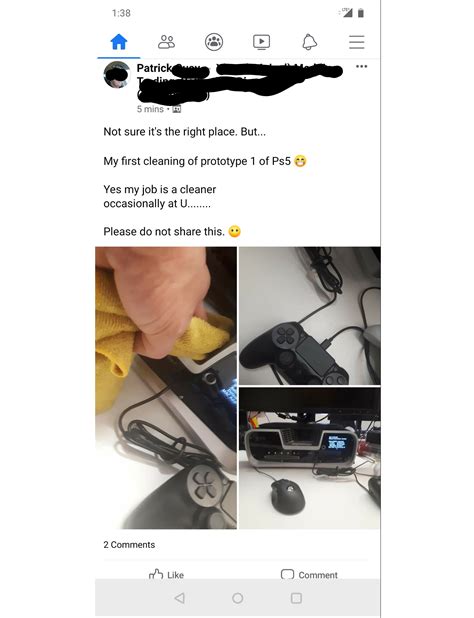This screenshot has height=618, width=474.
Task: Open the Groups tab icon
Action: pos(214,42)
